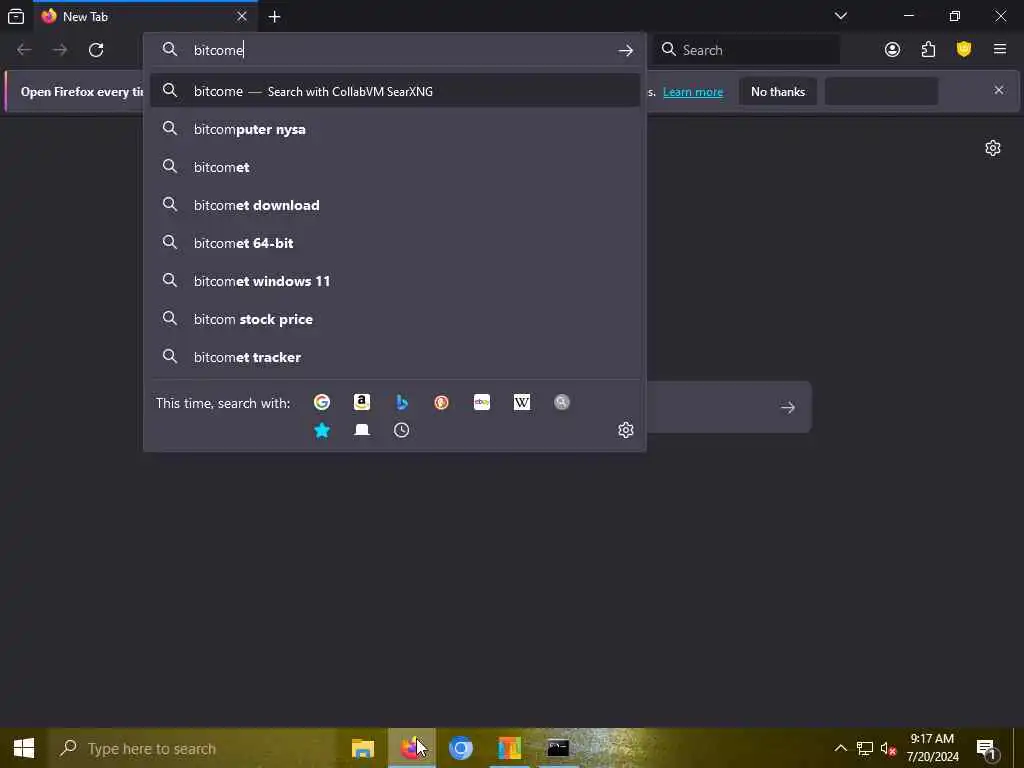Open Firefox View icon

(x=16, y=16)
